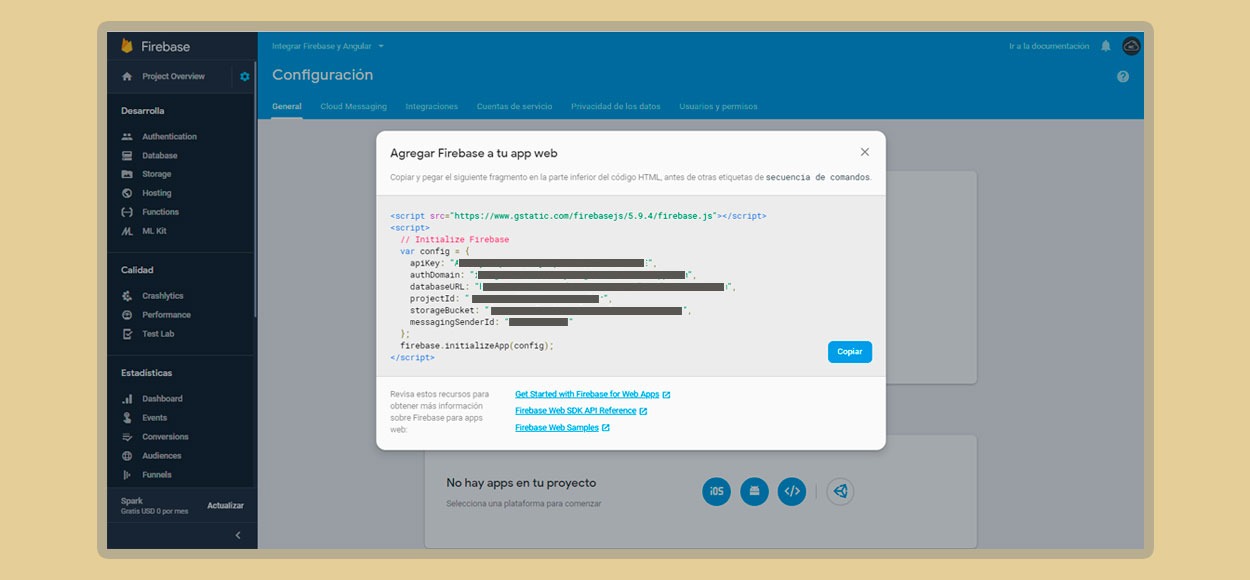The width and height of the screenshot is (1250, 580).
Task: Click the Copiar button
Action: coord(850,352)
